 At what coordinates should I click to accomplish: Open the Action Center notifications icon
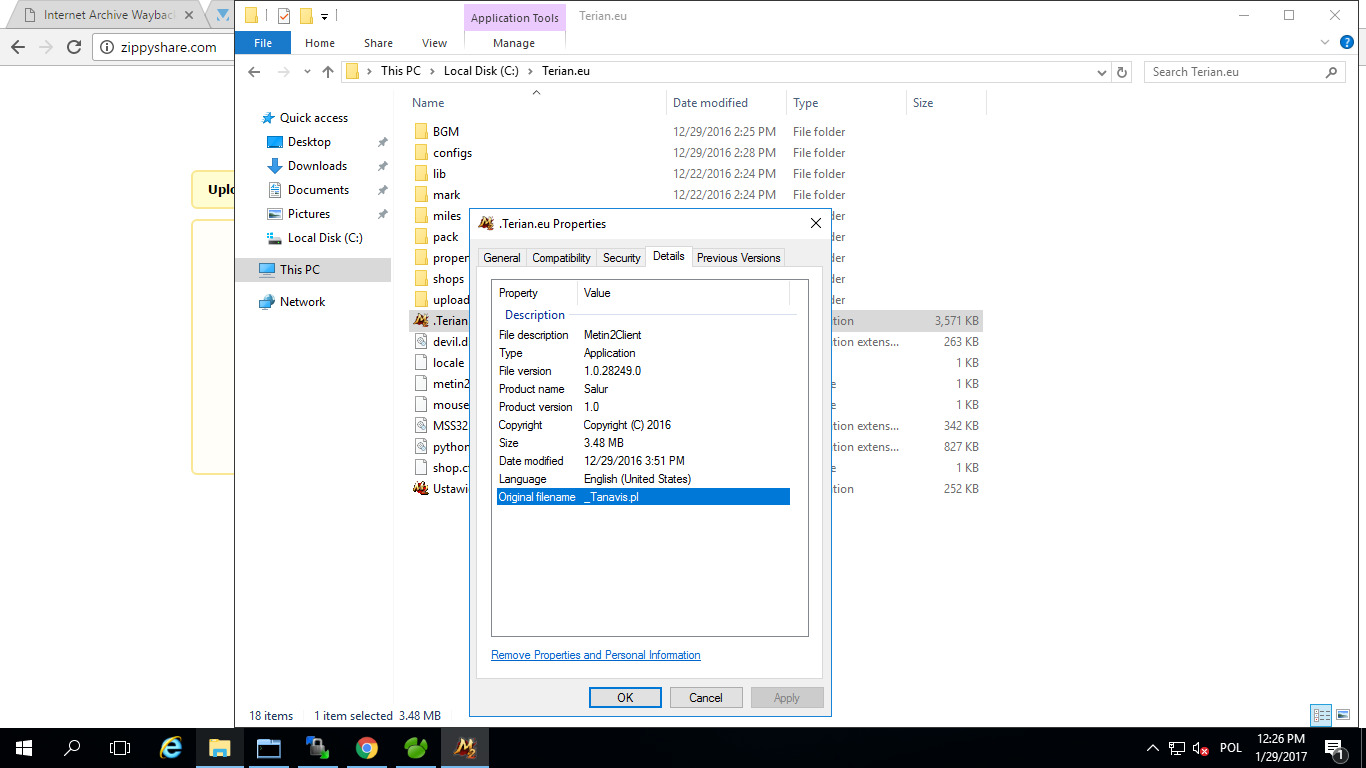(1333, 747)
